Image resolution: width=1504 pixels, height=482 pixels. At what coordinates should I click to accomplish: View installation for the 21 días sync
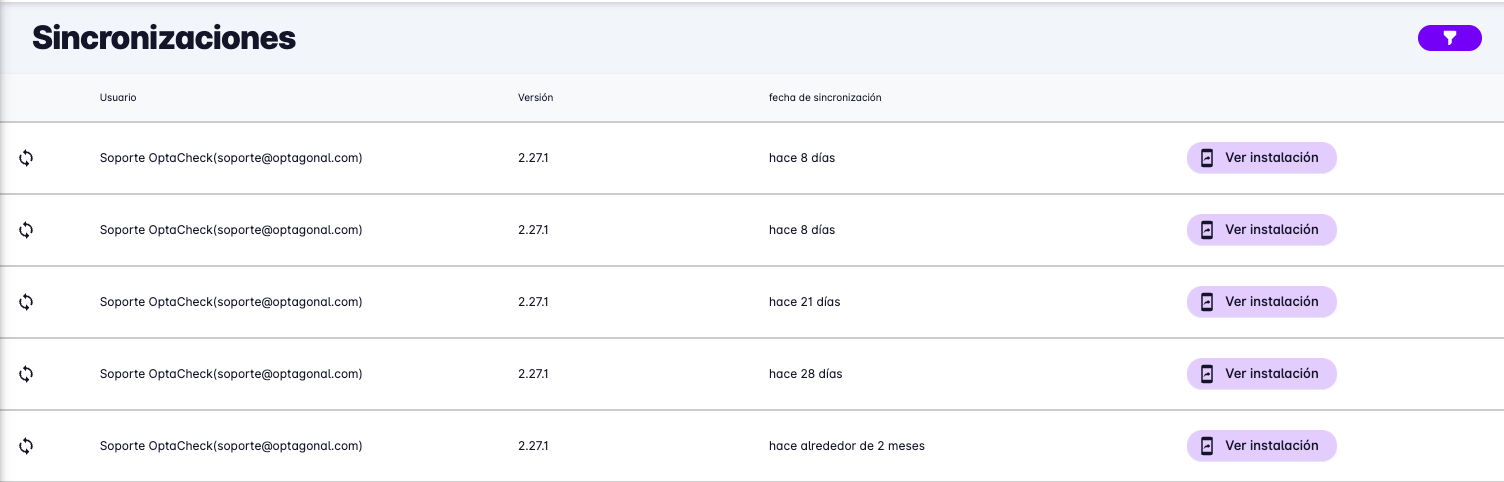[1261, 302]
